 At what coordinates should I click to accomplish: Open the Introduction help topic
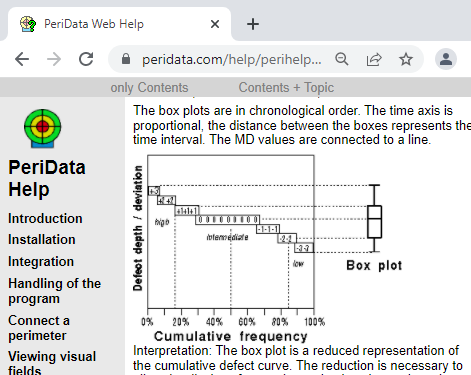[x=45, y=219]
